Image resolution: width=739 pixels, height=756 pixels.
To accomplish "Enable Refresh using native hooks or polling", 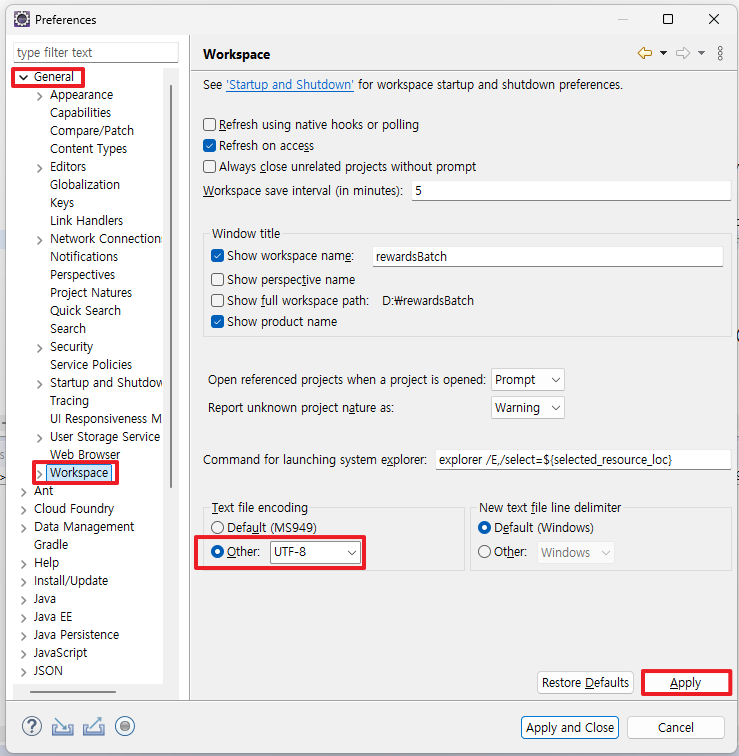I will pyautogui.click(x=210, y=125).
